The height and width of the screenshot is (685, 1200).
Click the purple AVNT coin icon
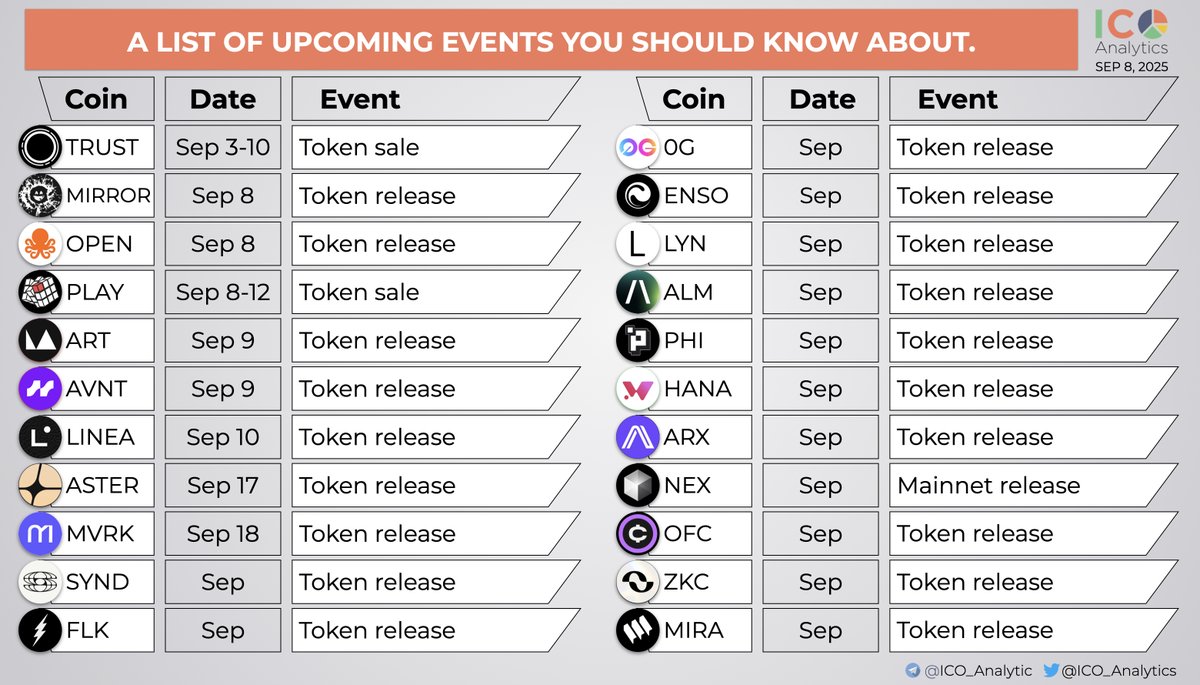[x=41, y=389]
